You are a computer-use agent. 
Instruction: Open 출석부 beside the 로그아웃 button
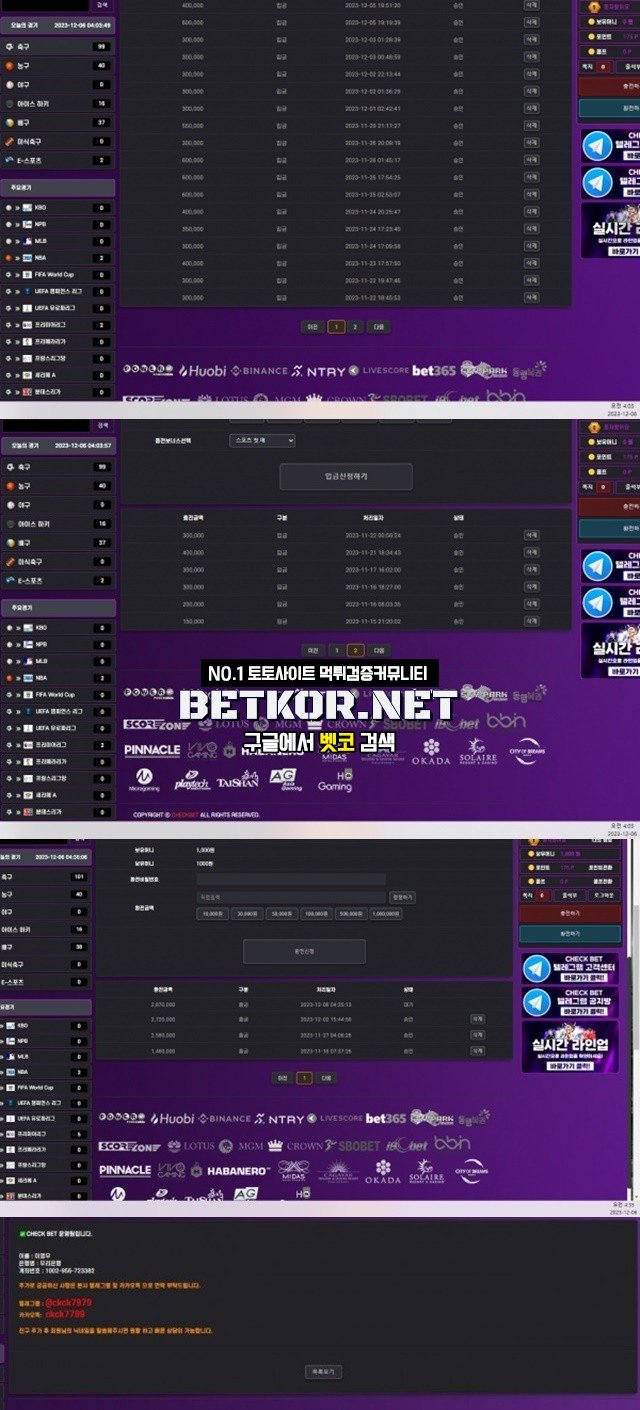point(569,895)
